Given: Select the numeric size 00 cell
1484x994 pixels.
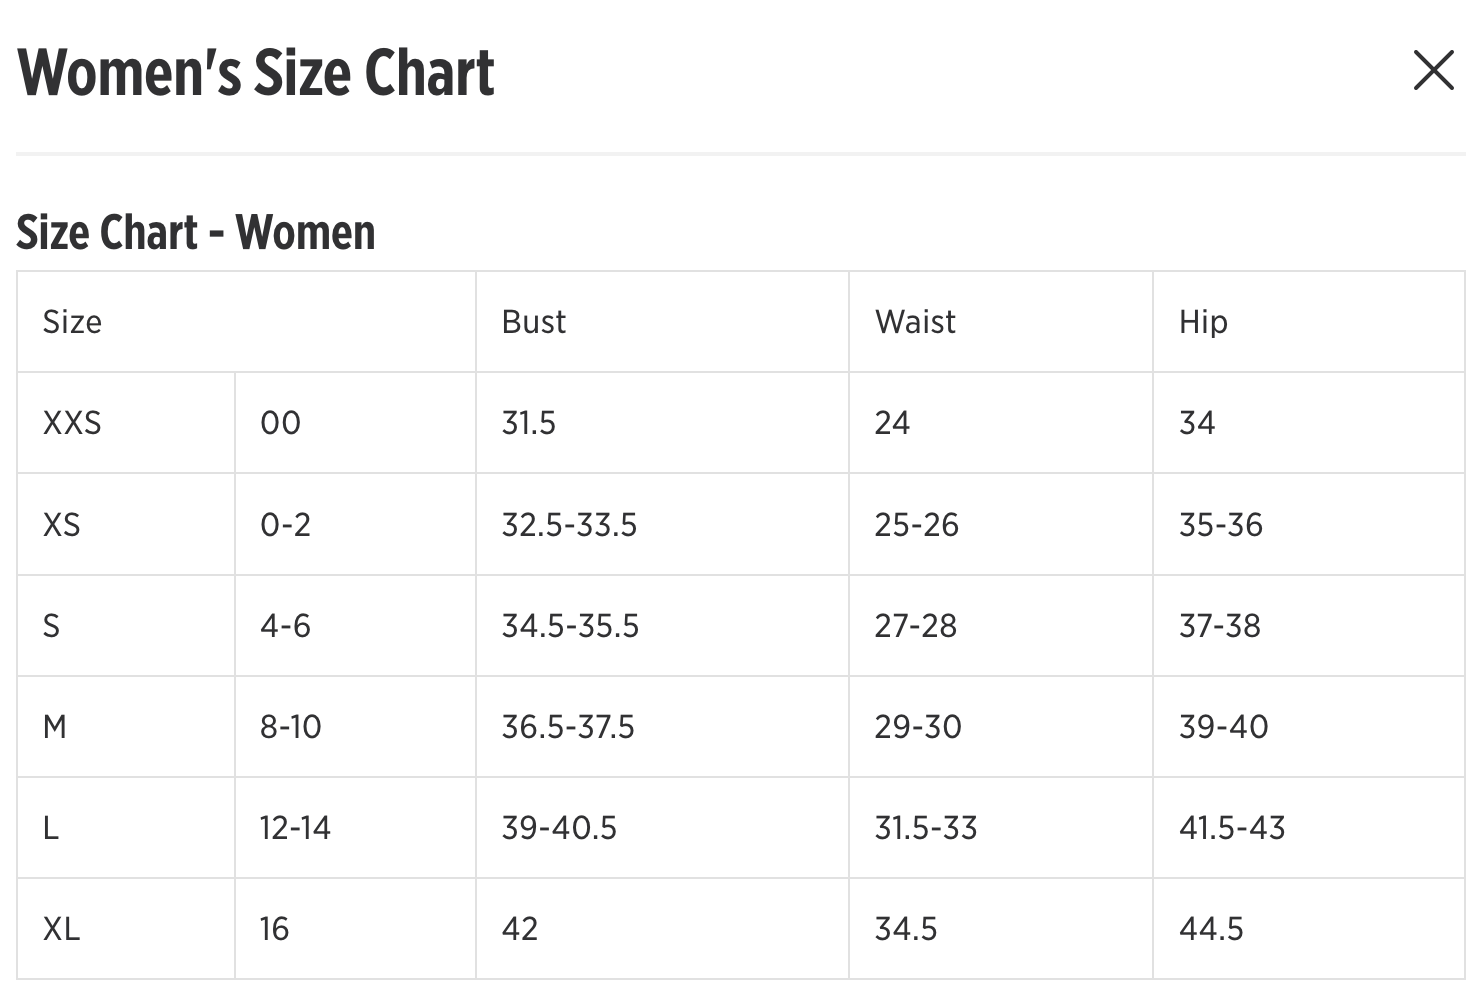Looking at the screenshot, I should 280,423.
